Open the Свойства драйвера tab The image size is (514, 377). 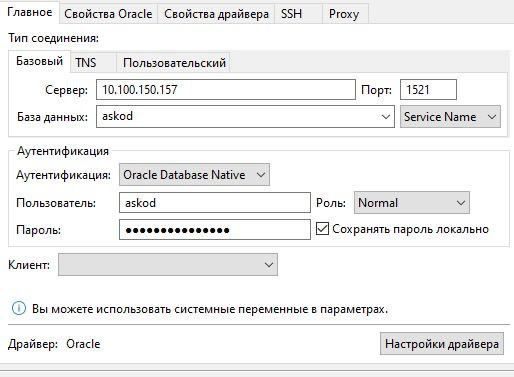[216, 14]
